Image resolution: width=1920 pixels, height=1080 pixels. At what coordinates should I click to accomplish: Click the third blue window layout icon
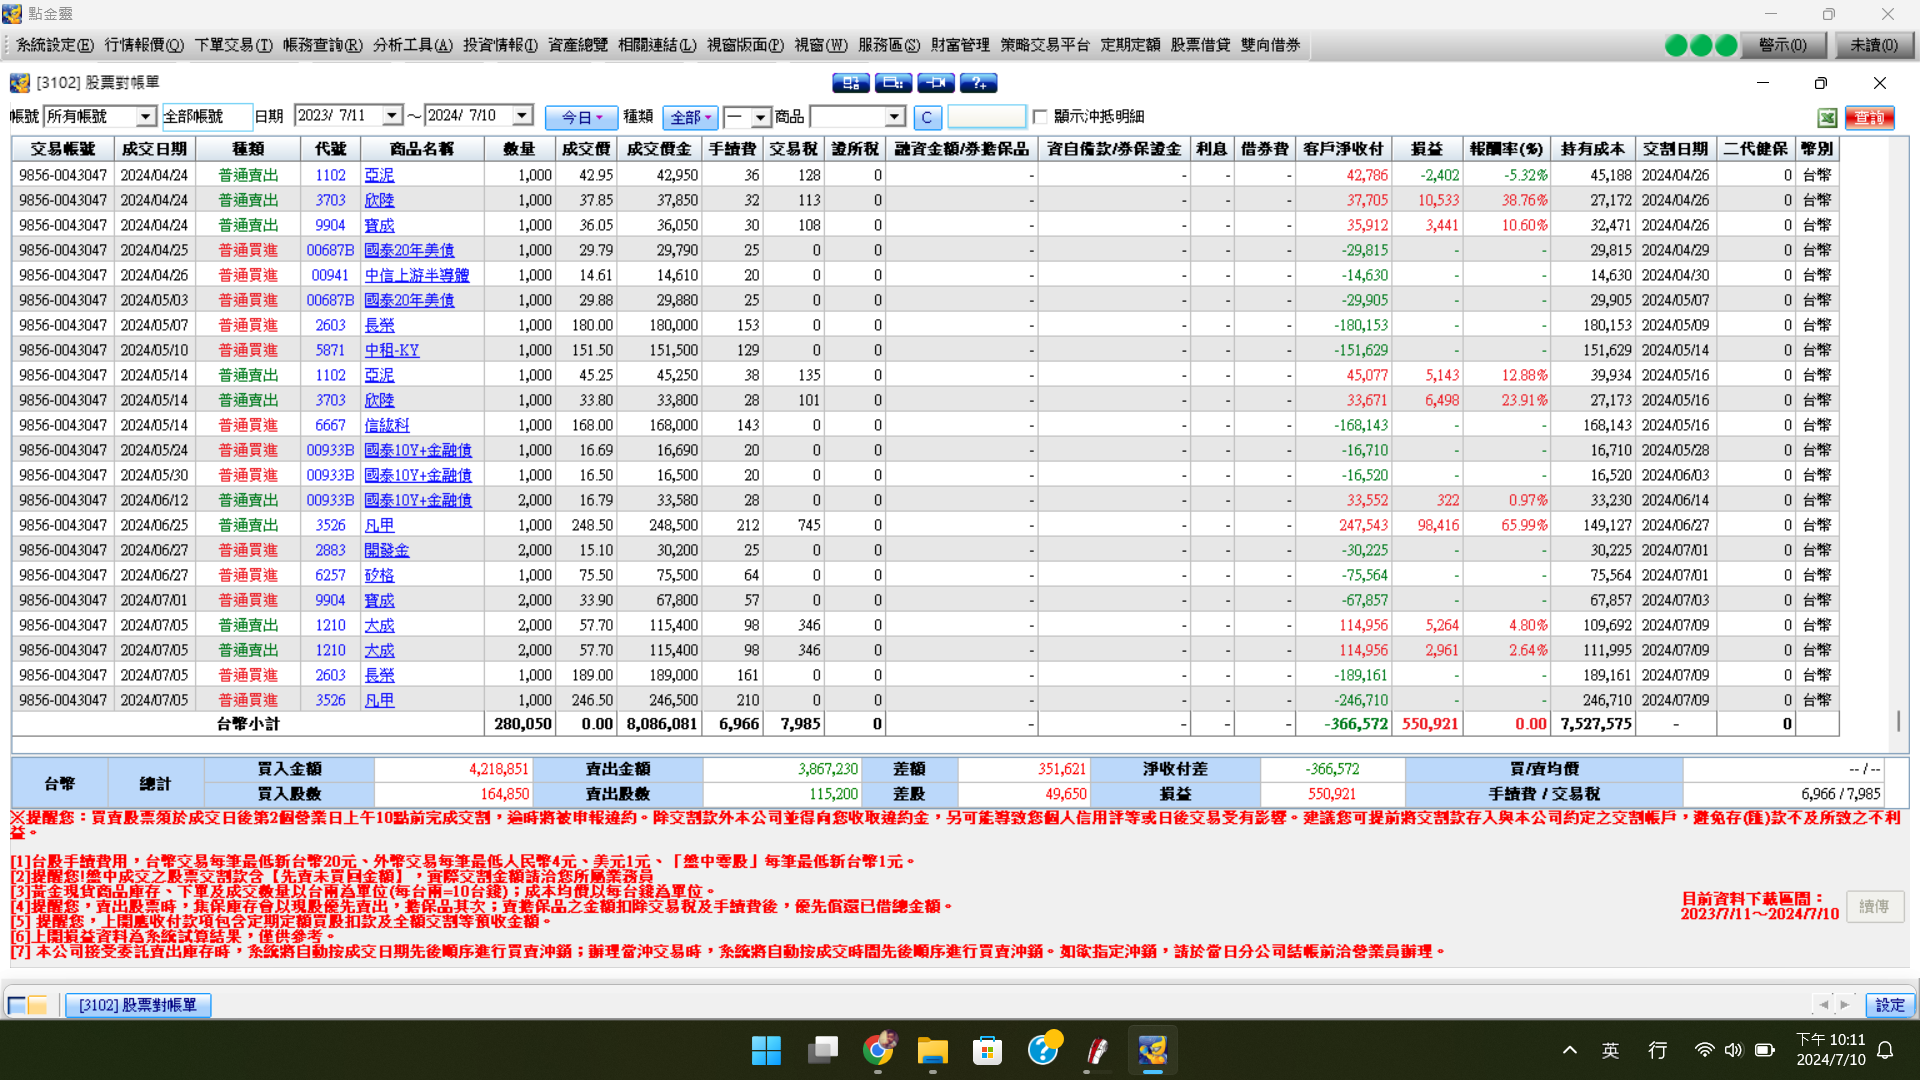936,83
